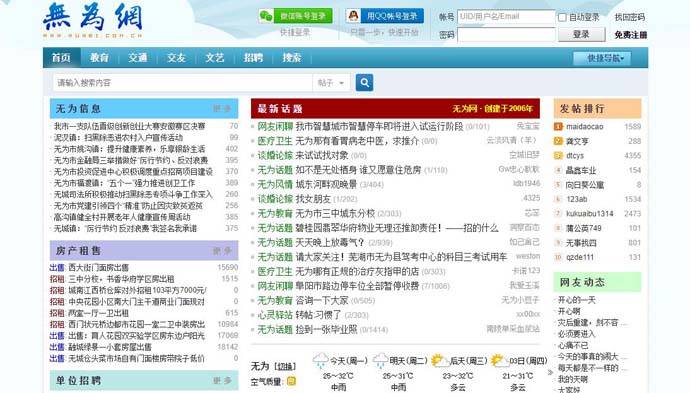This screenshot has height=393, width=690.
Task: Open topic 咨询一下大家
Action: point(322,301)
